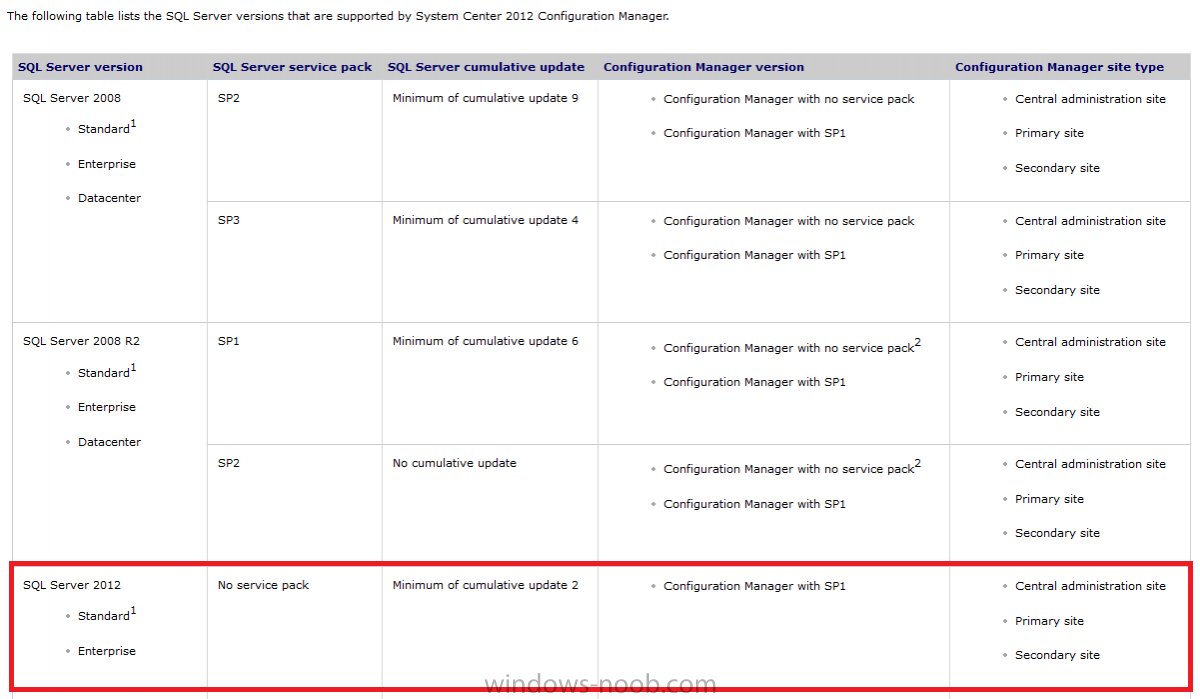Click the 'Configuration Manager version' column header
Viewport: 1200px width, 699px height.
pyautogui.click(x=704, y=67)
